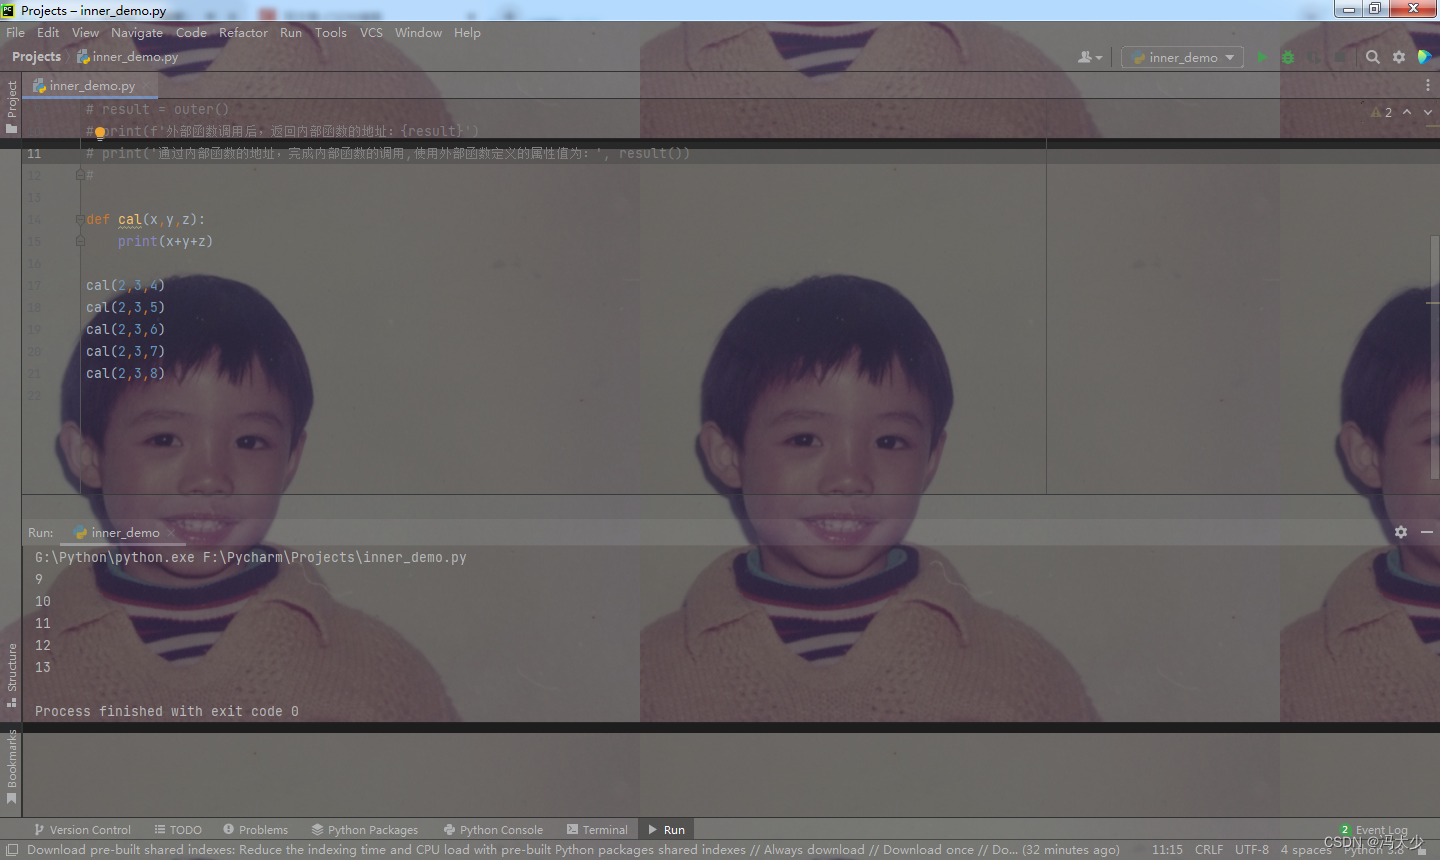This screenshot has height=860, width=1440.
Task: Change CRLF line separator in status bar
Action: [x=1209, y=850]
